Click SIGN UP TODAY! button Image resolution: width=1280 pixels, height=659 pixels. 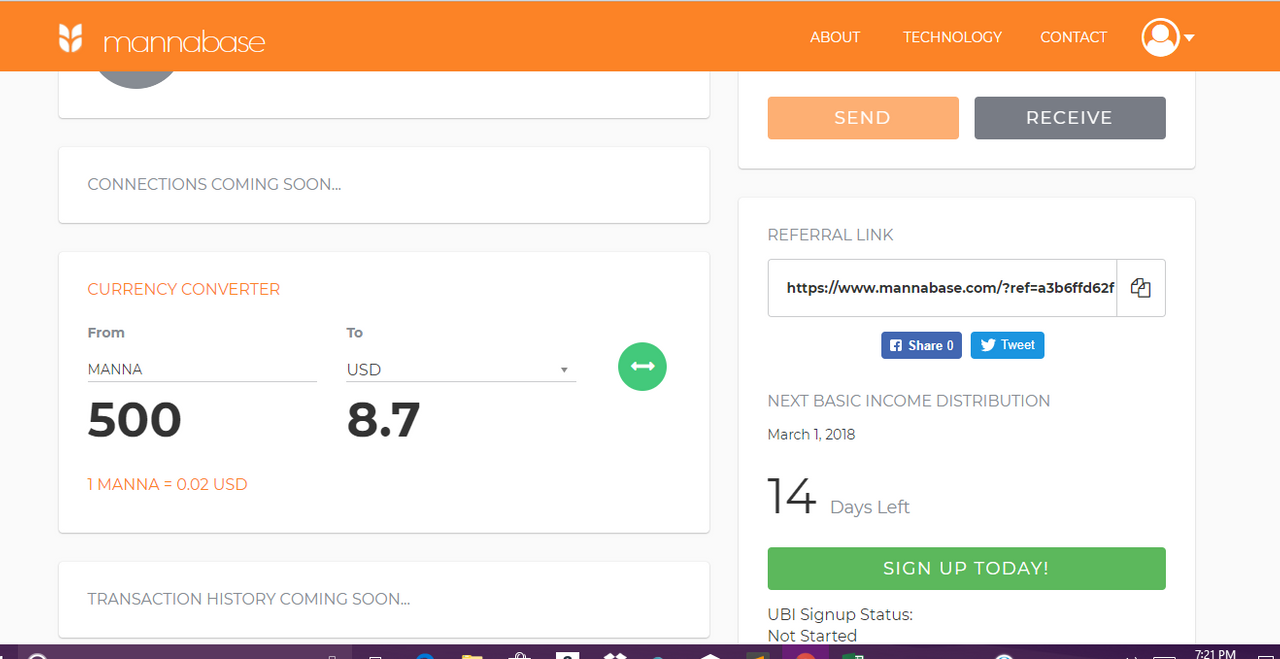pyautogui.click(x=966, y=568)
